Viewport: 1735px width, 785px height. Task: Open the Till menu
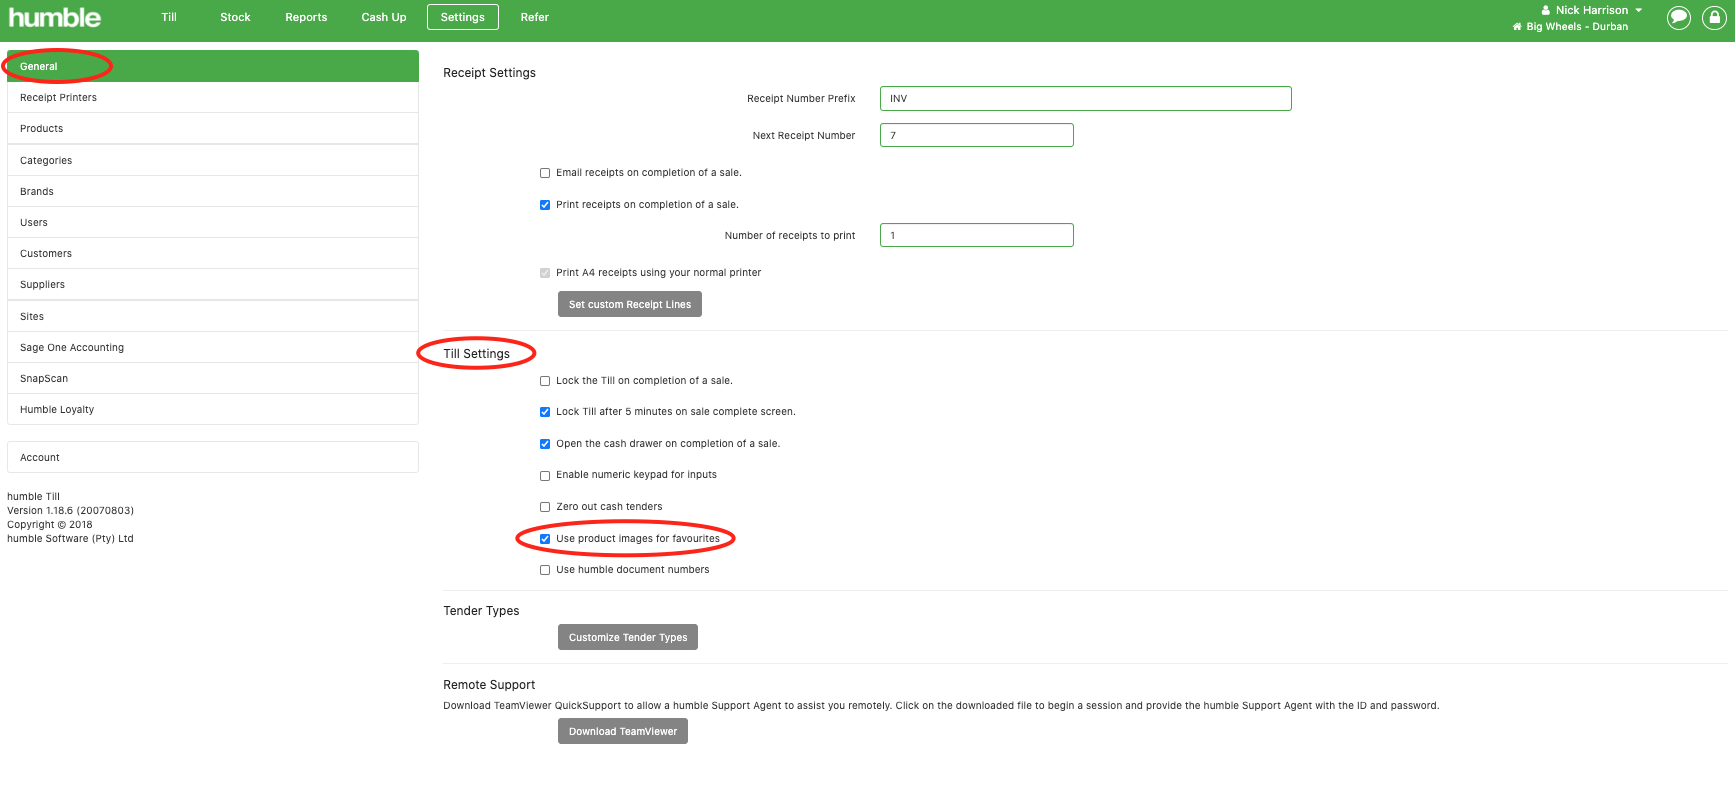pos(169,17)
